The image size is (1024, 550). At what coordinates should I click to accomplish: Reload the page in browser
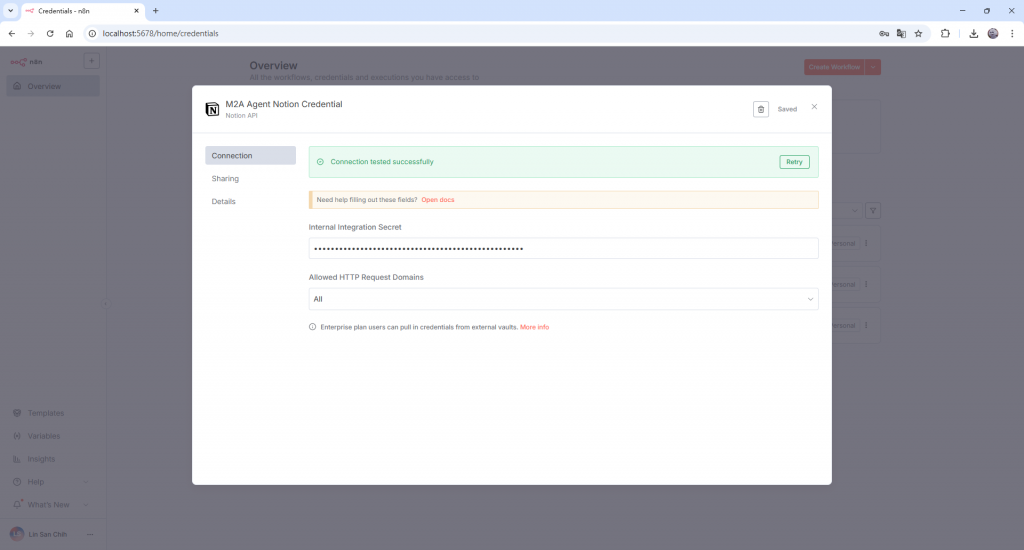(x=50, y=33)
